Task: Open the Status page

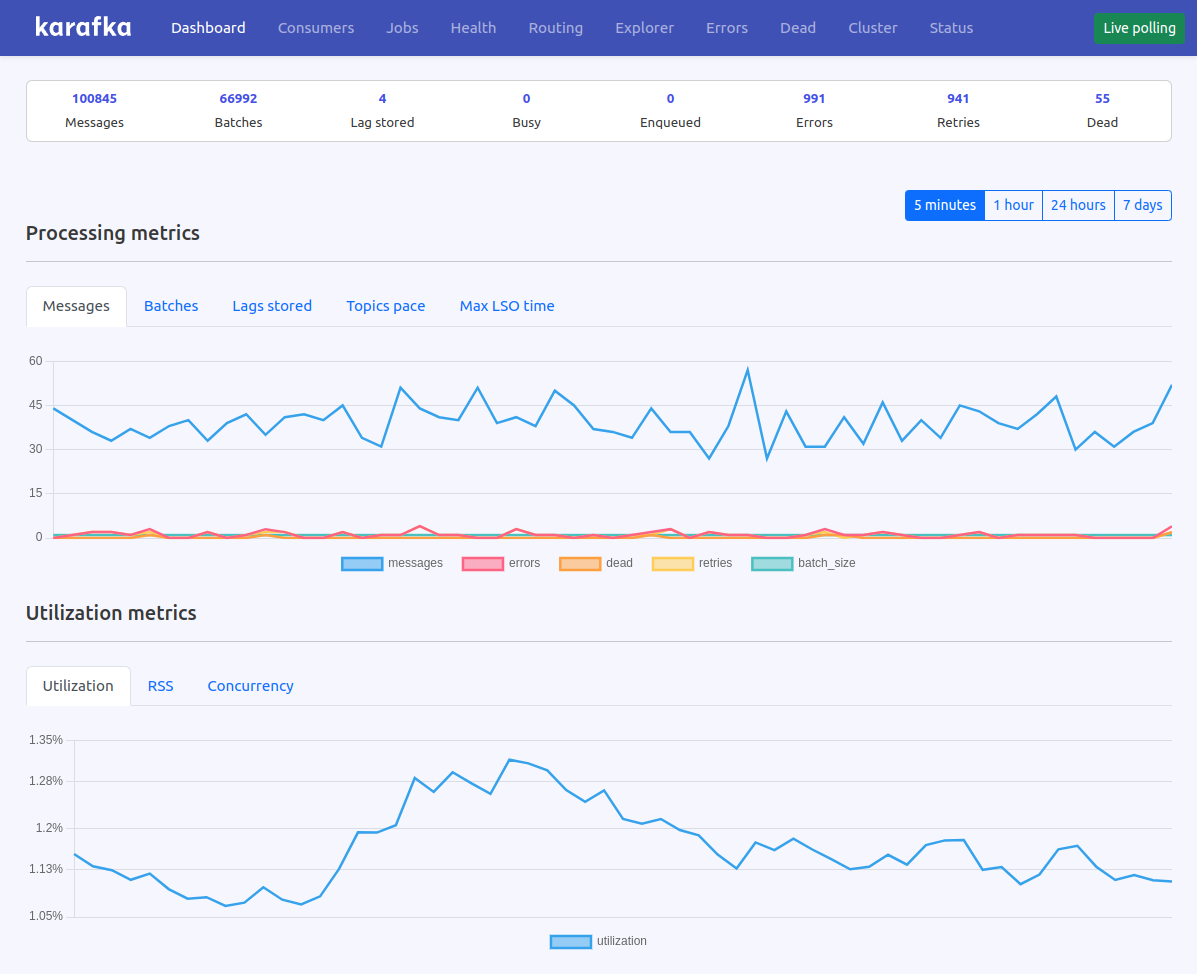Action: [951, 27]
